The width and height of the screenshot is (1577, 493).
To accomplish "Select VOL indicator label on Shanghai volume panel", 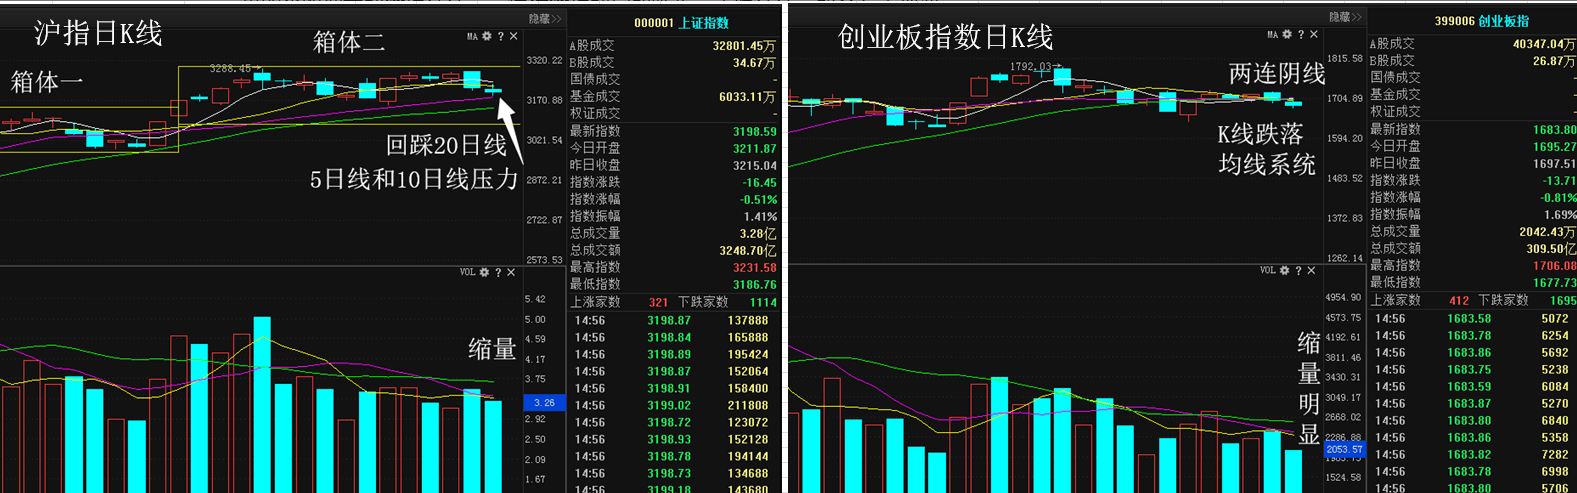I will [467, 272].
